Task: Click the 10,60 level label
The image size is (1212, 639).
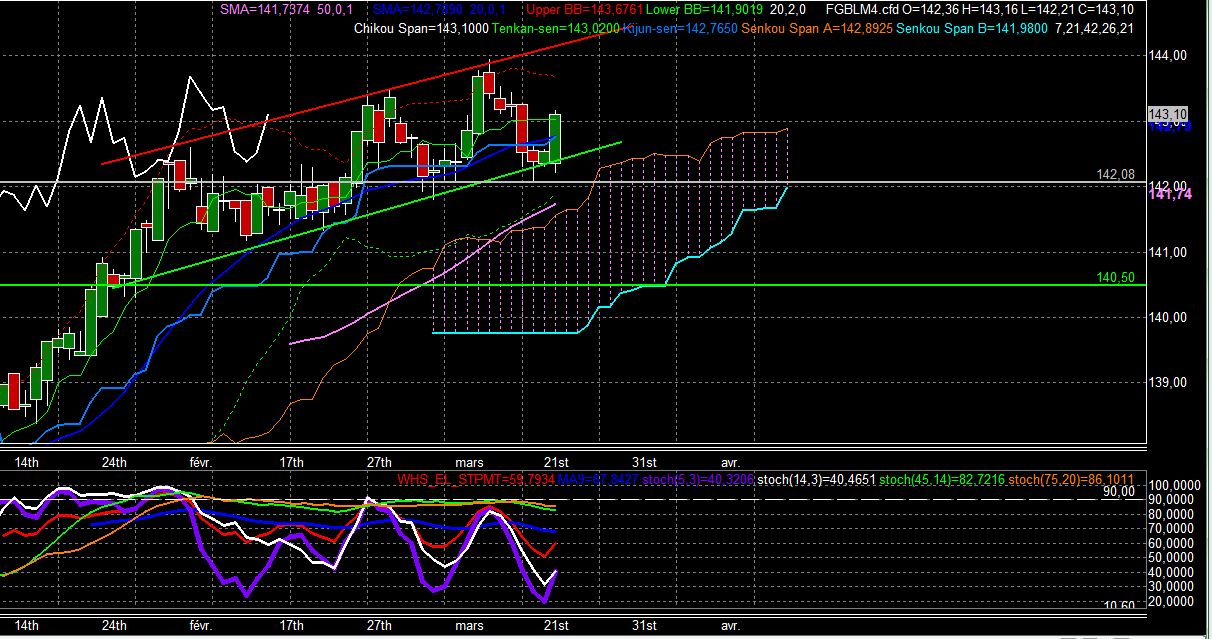Action: (x=1119, y=606)
